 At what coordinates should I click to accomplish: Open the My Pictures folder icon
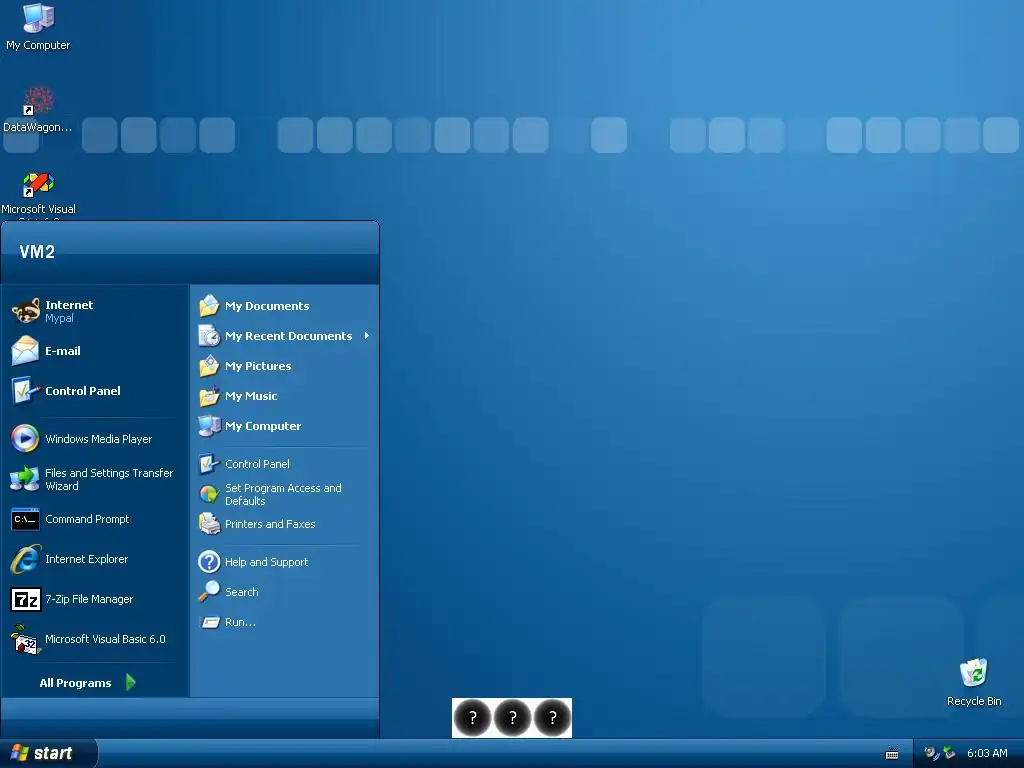tap(209, 366)
